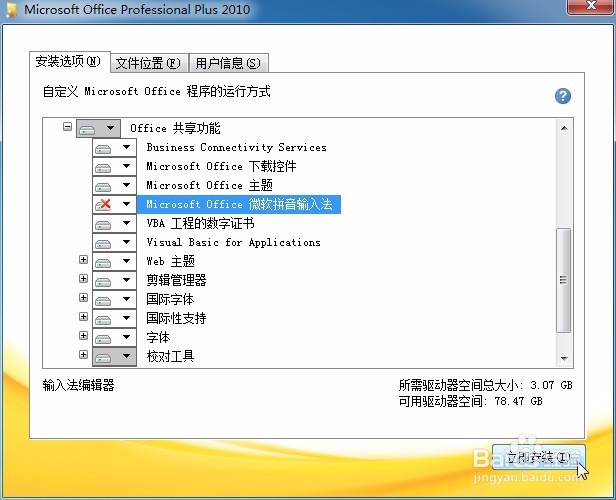Click the blue help question mark icon
616x500 pixels.
(x=563, y=96)
